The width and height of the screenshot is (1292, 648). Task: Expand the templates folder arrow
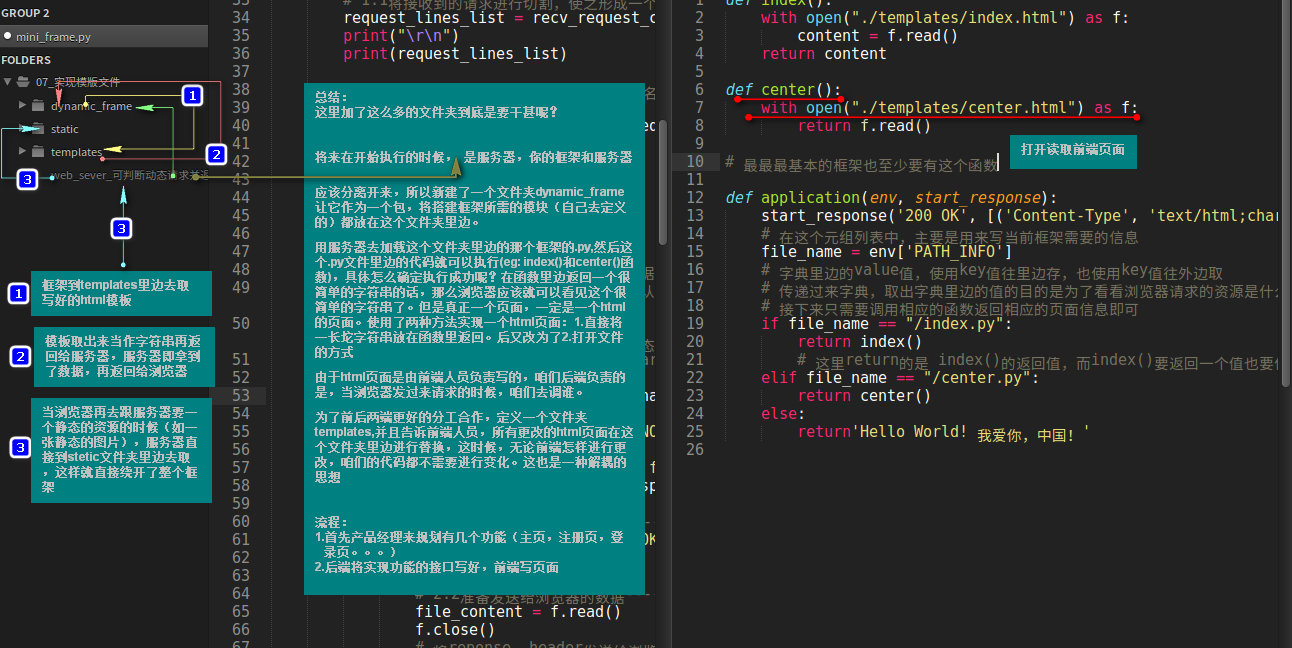22,152
